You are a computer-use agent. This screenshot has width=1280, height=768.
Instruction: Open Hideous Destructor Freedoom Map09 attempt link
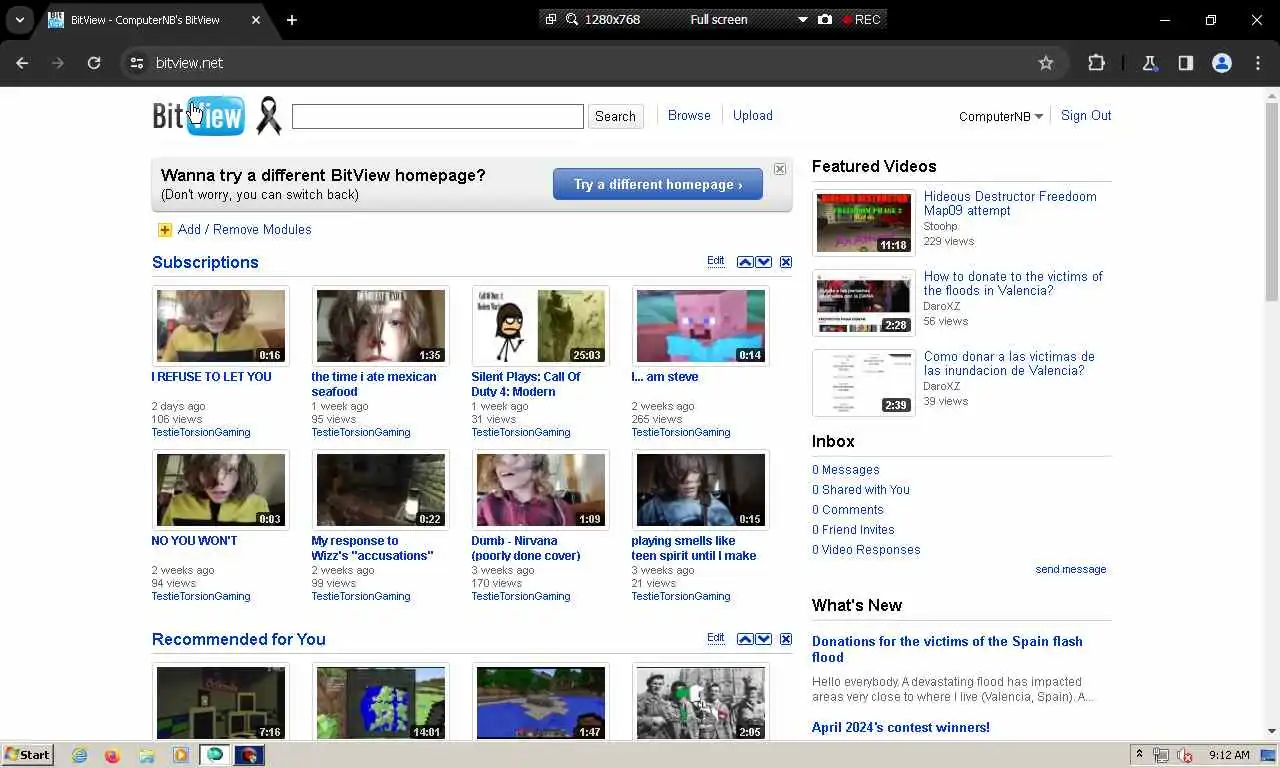pos(1010,204)
